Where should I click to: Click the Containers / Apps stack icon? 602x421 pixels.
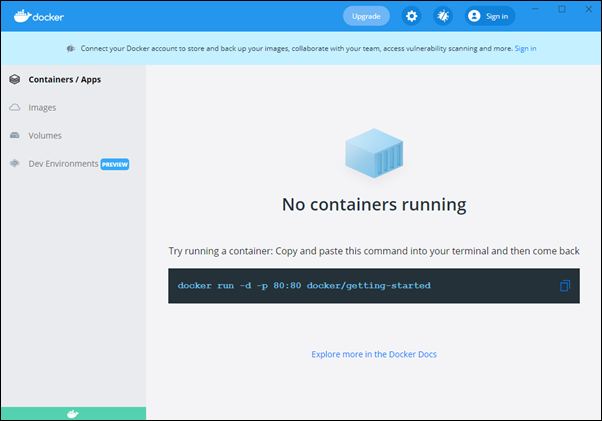(x=15, y=79)
